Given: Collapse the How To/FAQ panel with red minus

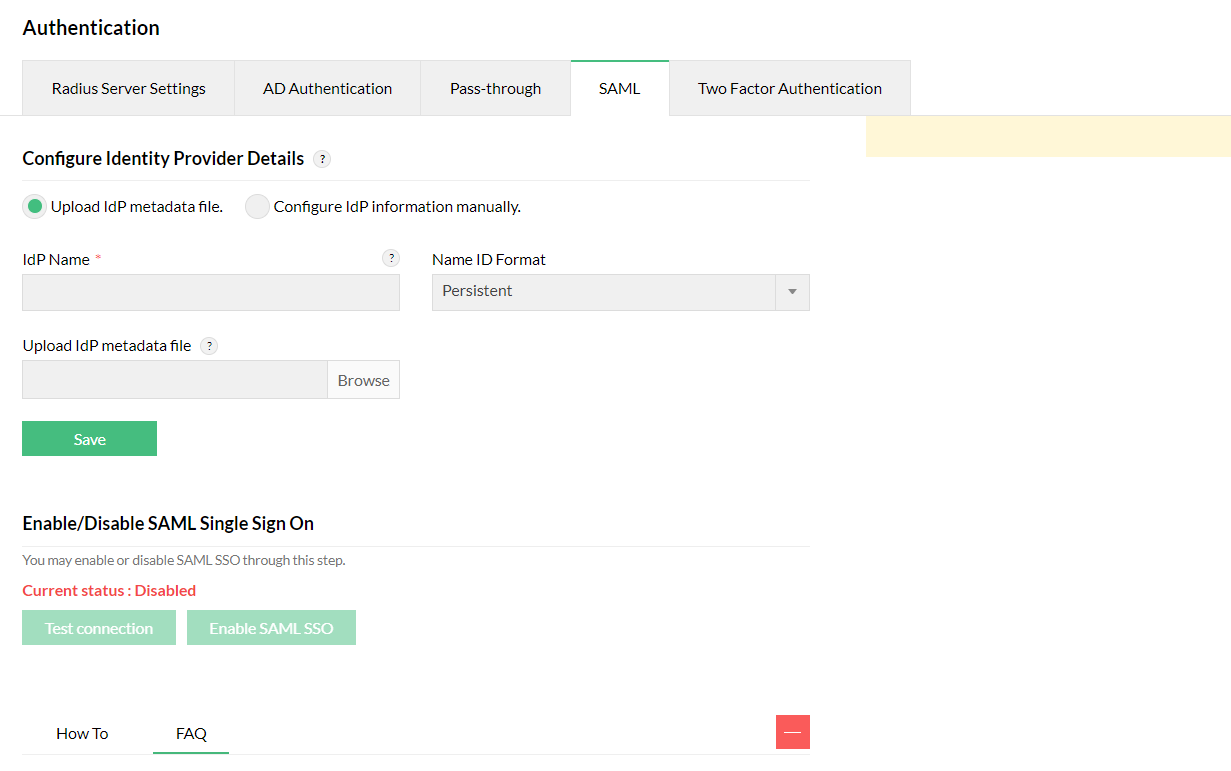Looking at the screenshot, I should [x=792, y=732].
